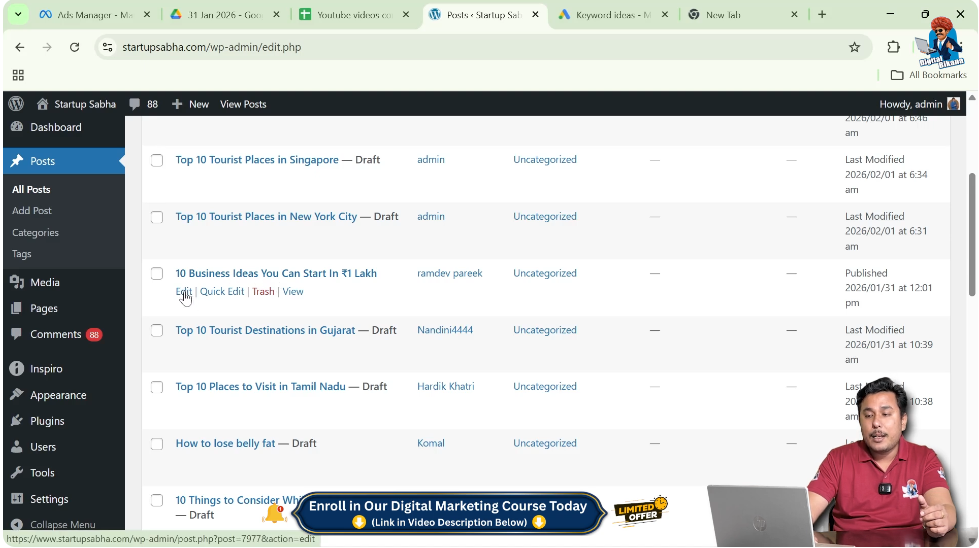
Task: Go back with browser back arrow
Action: click(x=20, y=47)
